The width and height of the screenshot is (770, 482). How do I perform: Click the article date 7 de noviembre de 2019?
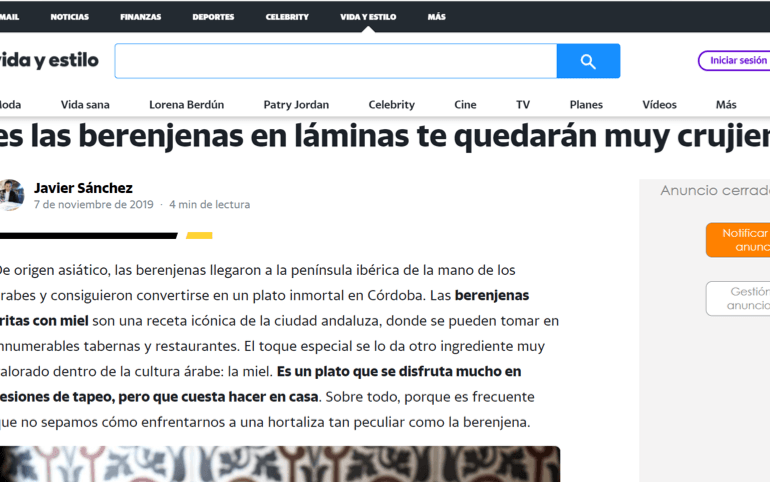[x=93, y=204]
